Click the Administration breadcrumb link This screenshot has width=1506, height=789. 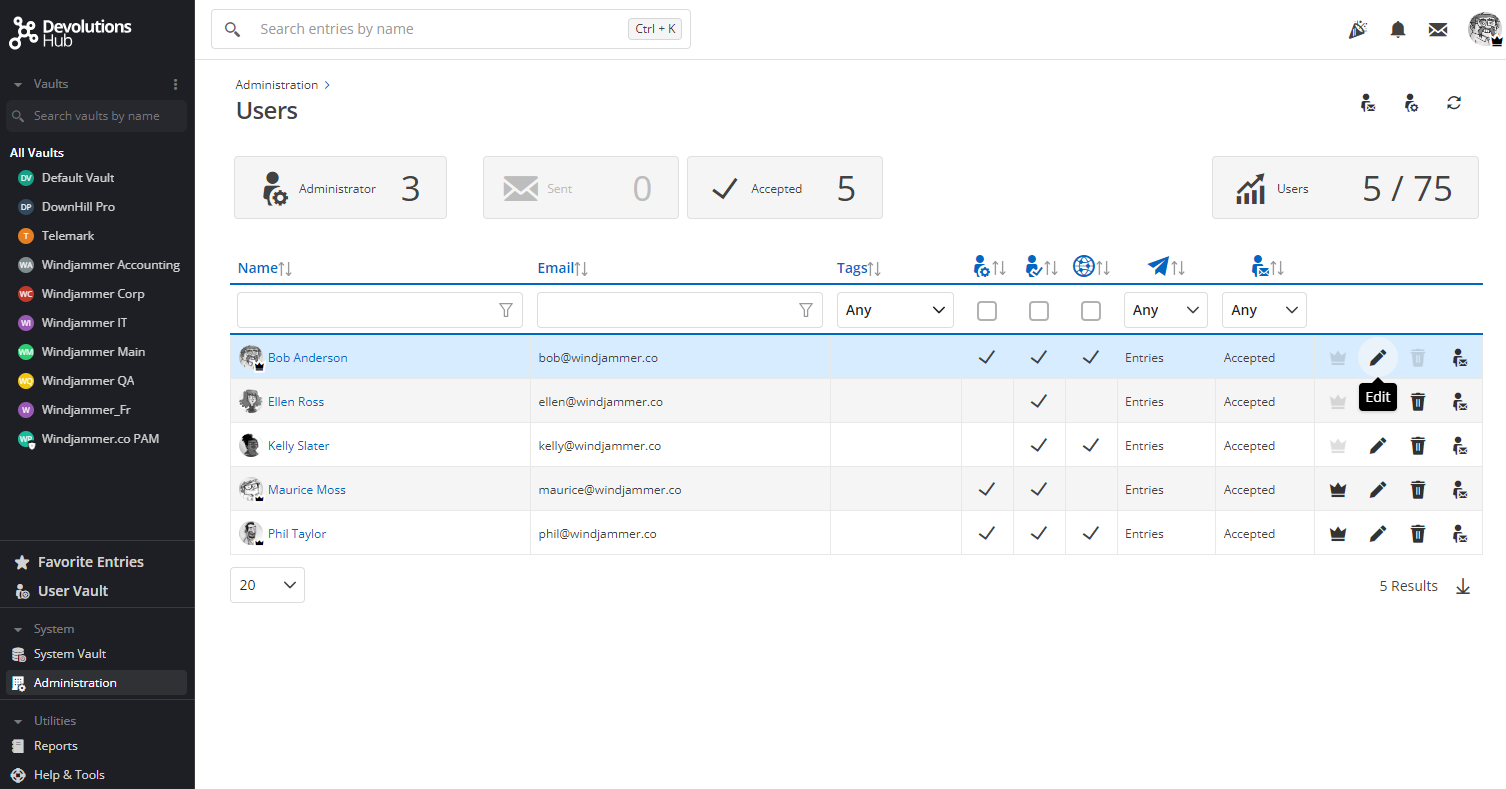pos(277,85)
